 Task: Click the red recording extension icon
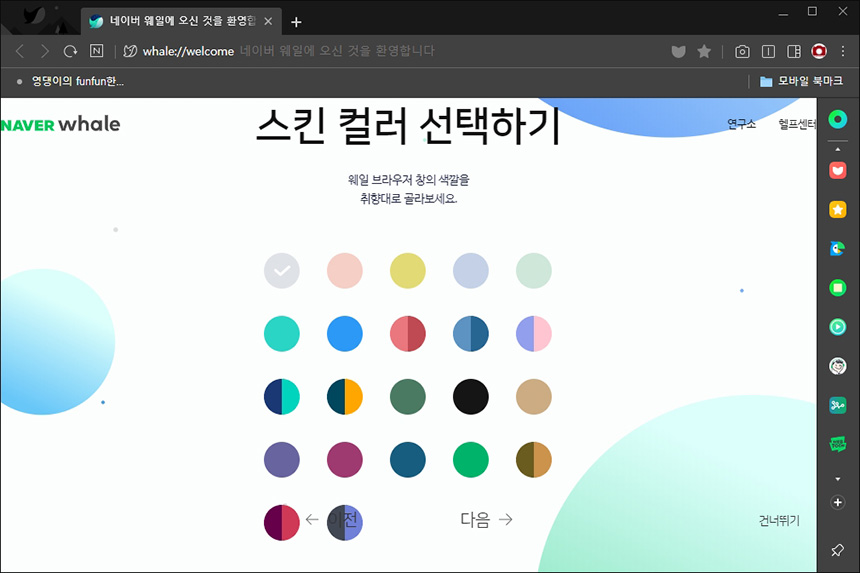[x=819, y=52]
